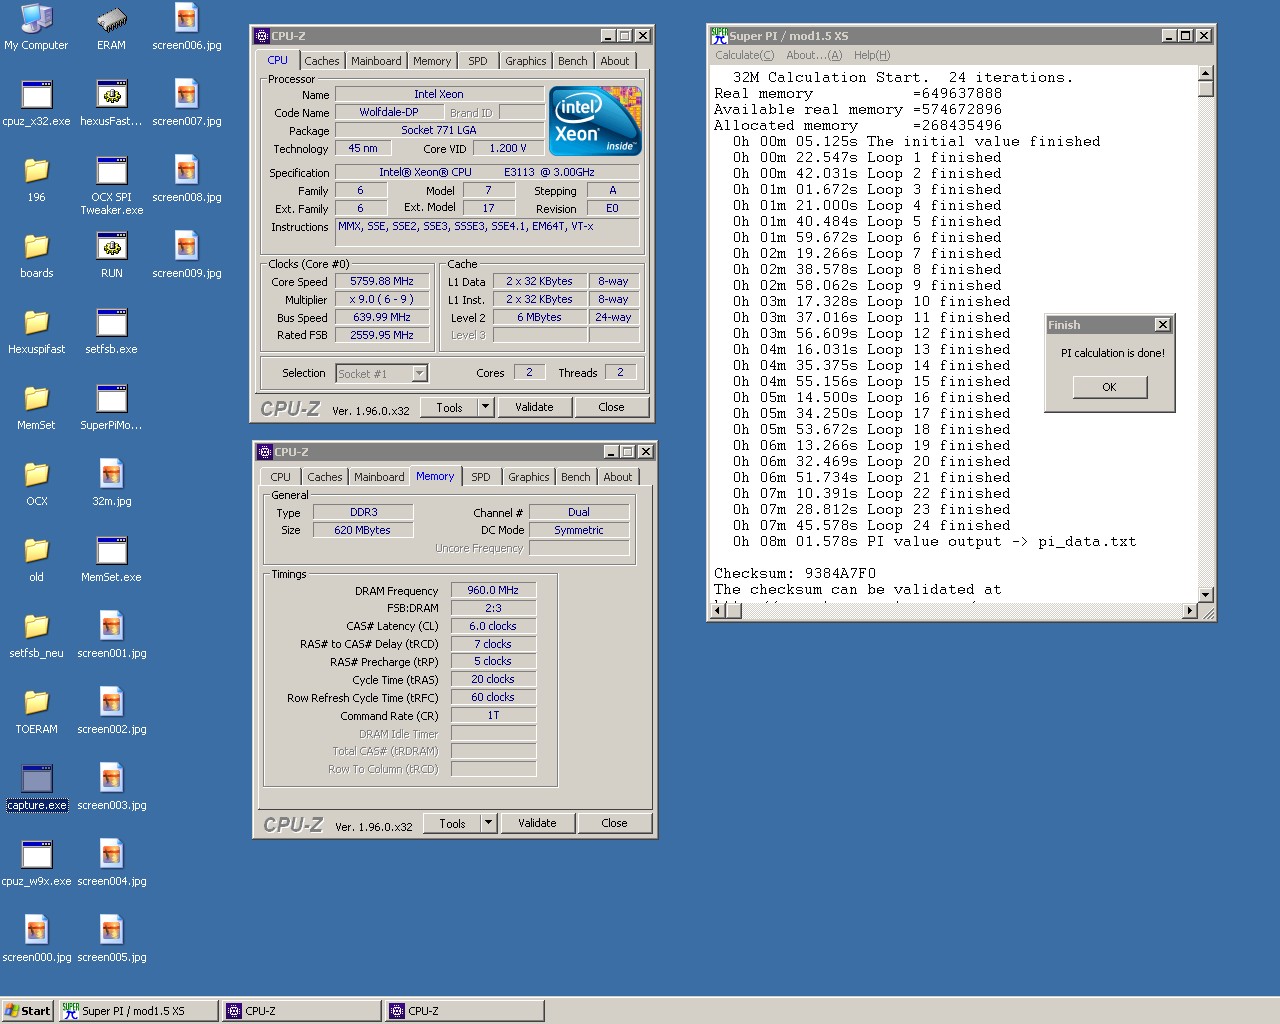The width and height of the screenshot is (1280, 1024).
Task: Select the SuperPiMo desktop icon
Action: 111,407
